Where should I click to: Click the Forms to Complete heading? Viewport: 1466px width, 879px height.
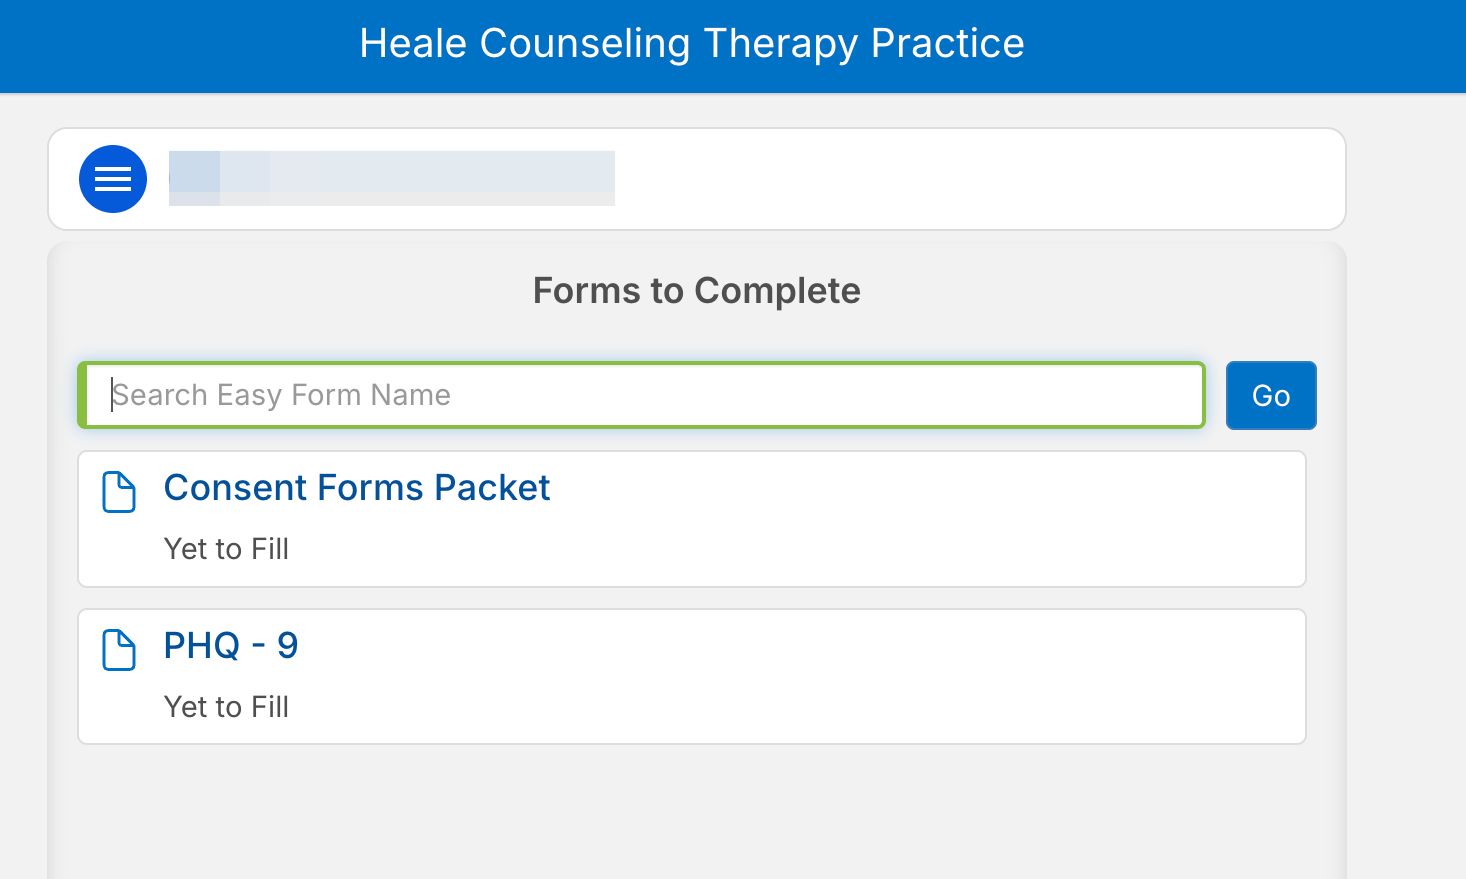click(x=697, y=291)
